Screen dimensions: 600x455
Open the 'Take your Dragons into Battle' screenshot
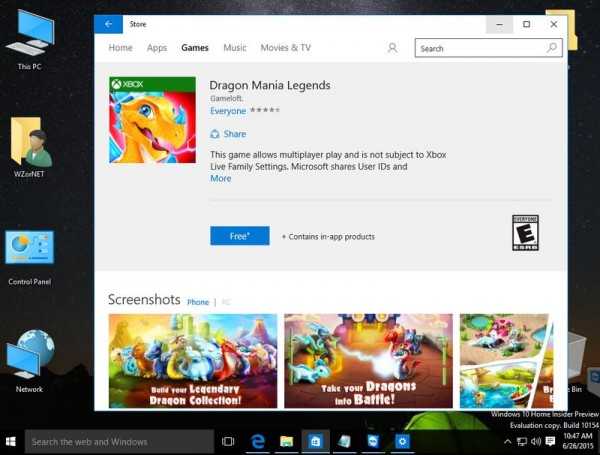tap(368, 360)
